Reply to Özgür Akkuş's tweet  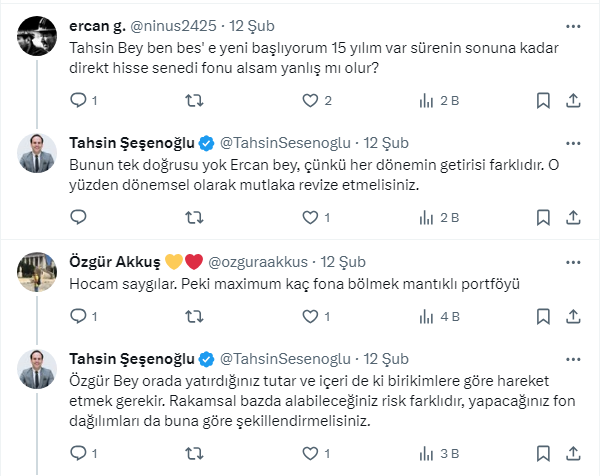[x=80, y=318]
